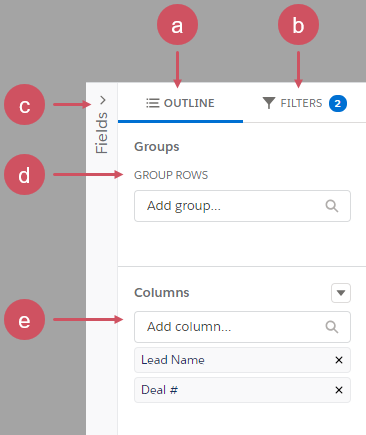Click the search icon in Add group

click(332, 206)
